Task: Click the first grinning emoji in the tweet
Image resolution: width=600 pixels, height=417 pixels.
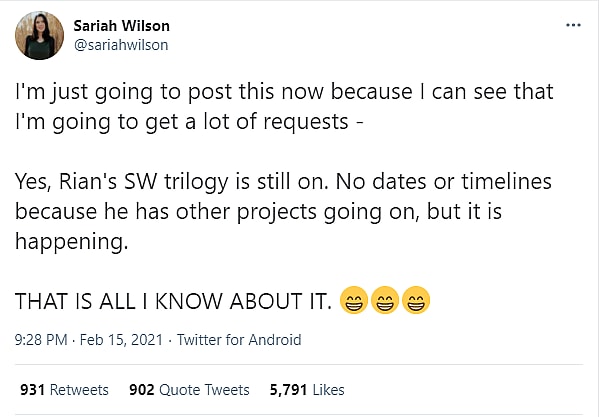Action: coord(352,297)
